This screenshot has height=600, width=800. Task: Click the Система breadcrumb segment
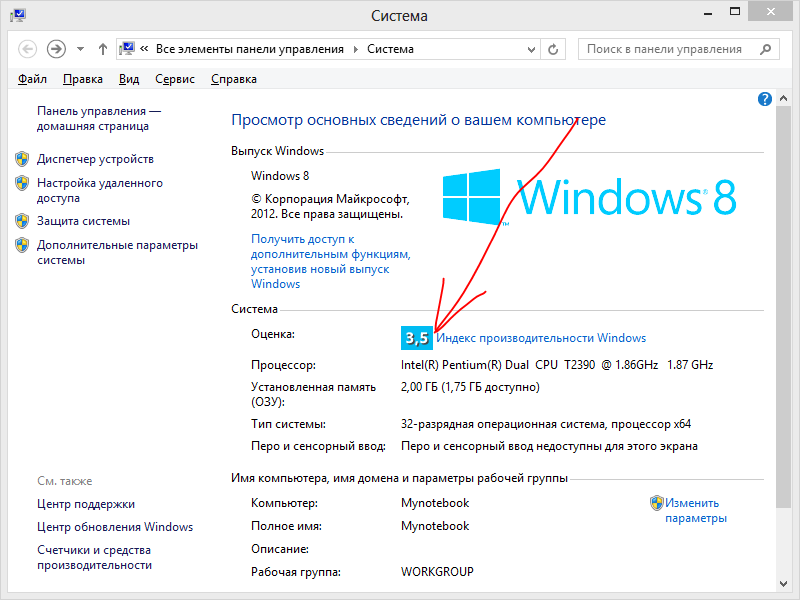(x=390, y=49)
